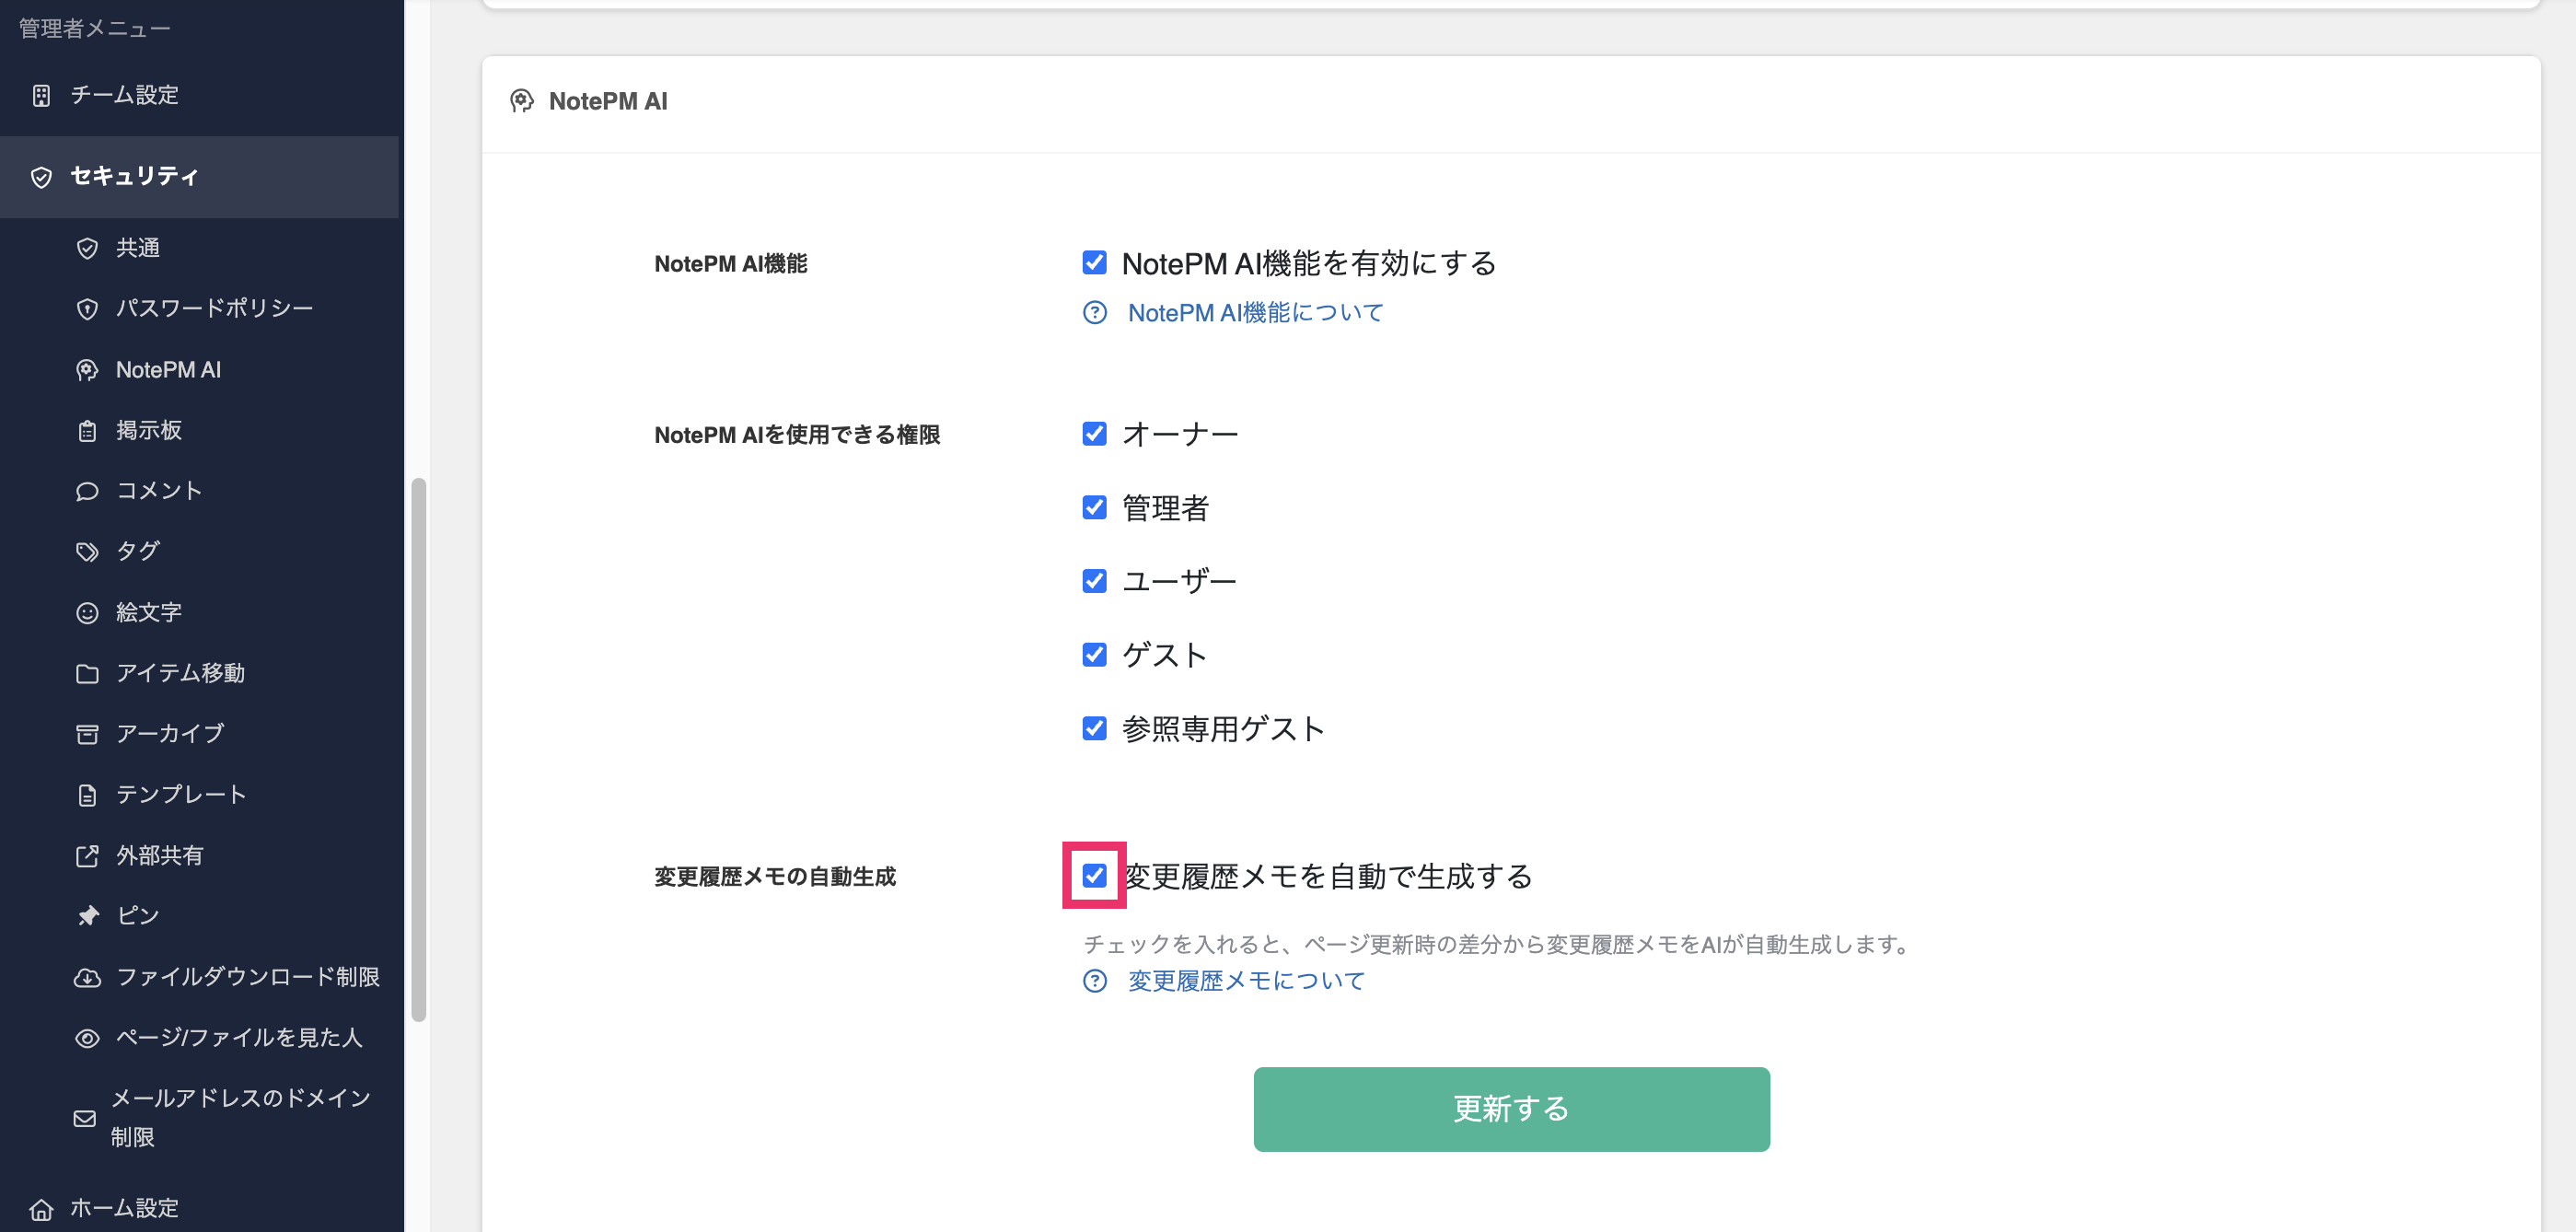Click the shield icon next to 共通

(88, 248)
